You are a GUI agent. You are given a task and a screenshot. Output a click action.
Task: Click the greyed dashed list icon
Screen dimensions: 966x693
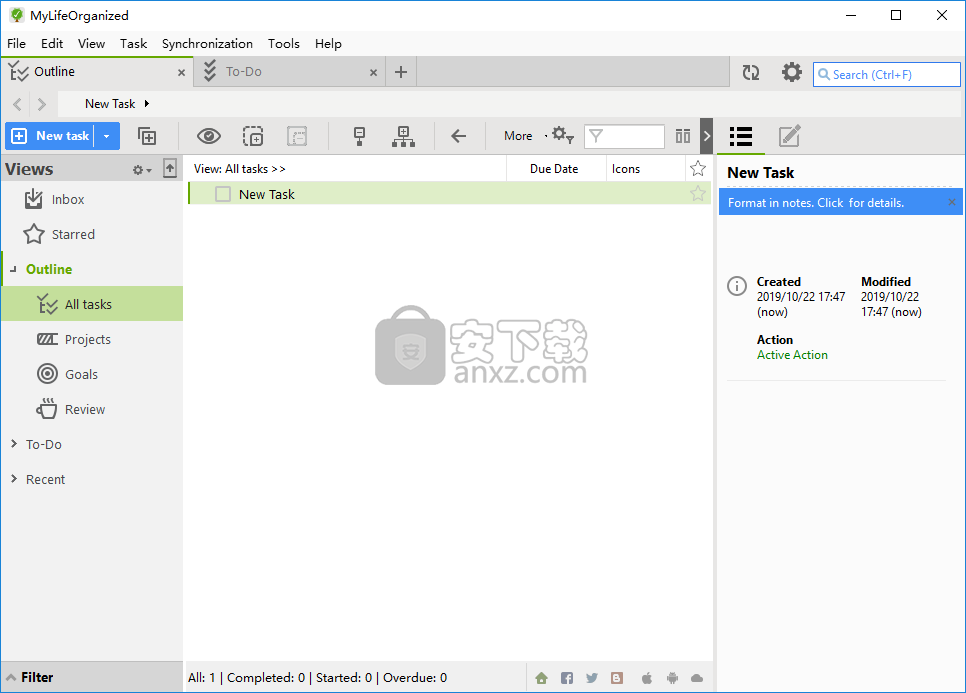[297, 136]
